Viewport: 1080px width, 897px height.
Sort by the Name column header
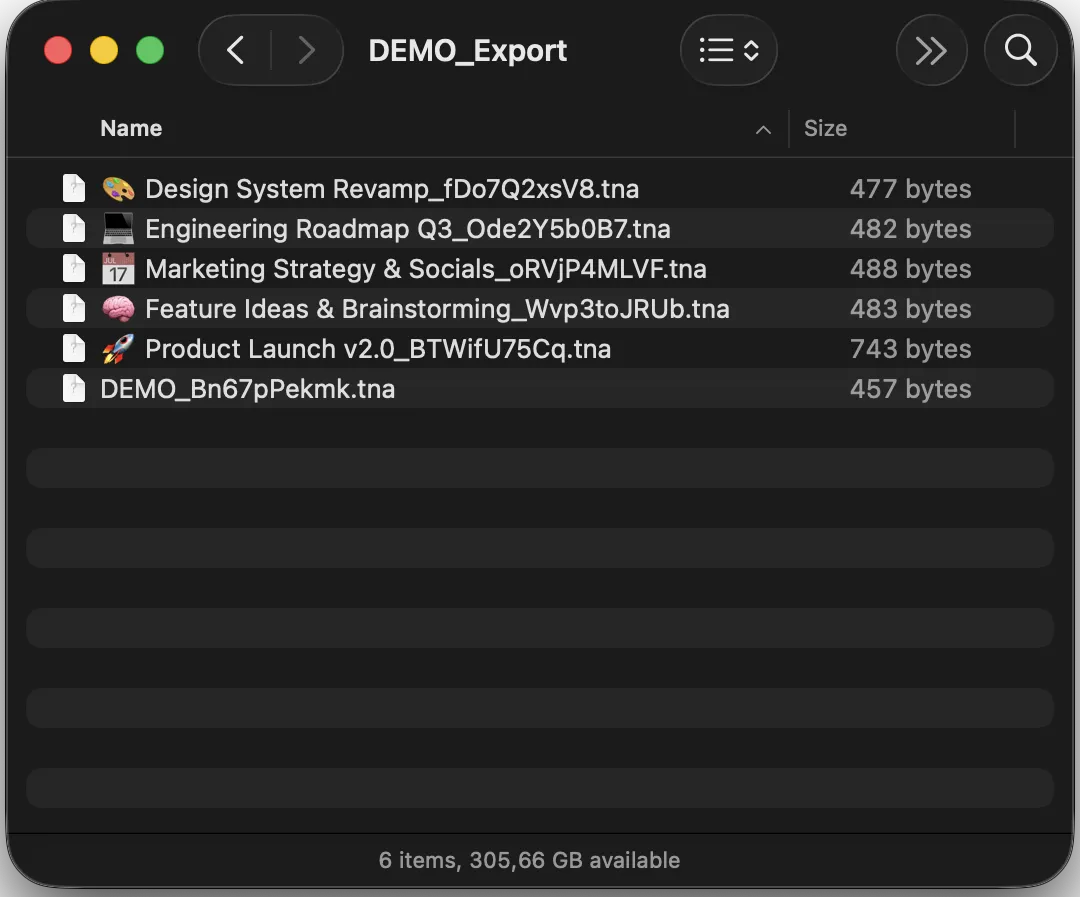131,128
